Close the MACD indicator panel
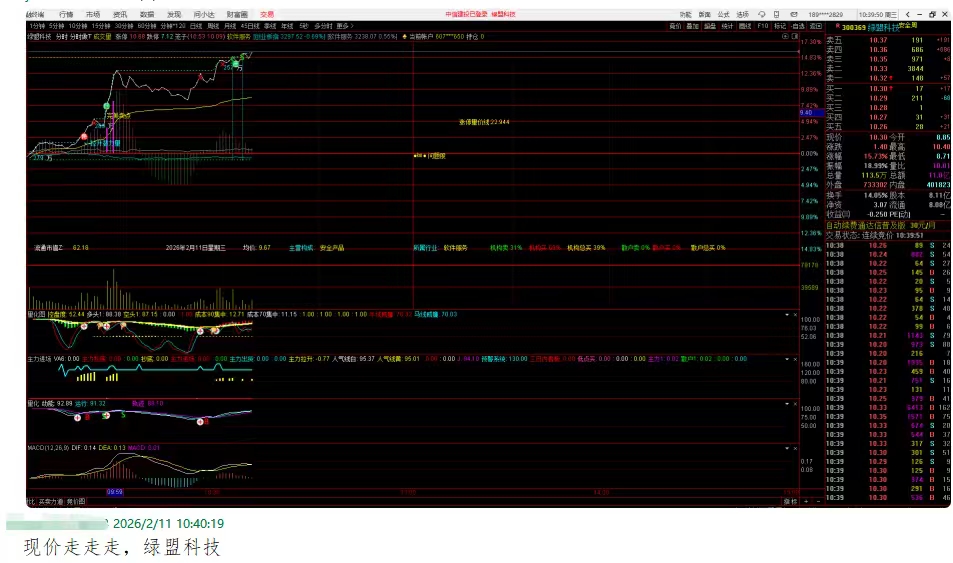The height and width of the screenshot is (563, 953). click(795, 448)
